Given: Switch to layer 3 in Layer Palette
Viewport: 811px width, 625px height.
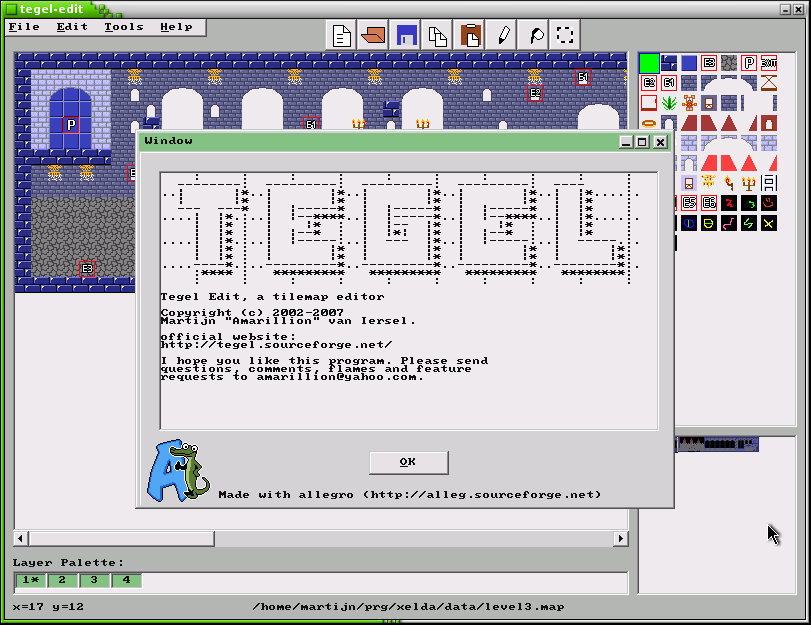Looking at the screenshot, I should (x=94, y=581).
